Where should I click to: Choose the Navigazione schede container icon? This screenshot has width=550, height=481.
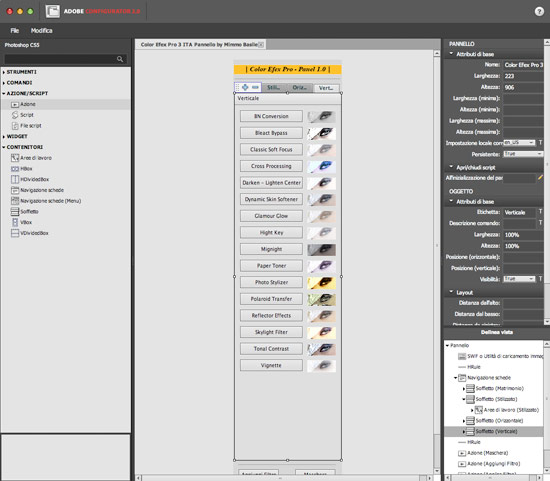pyautogui.click(x=15, y=190)
